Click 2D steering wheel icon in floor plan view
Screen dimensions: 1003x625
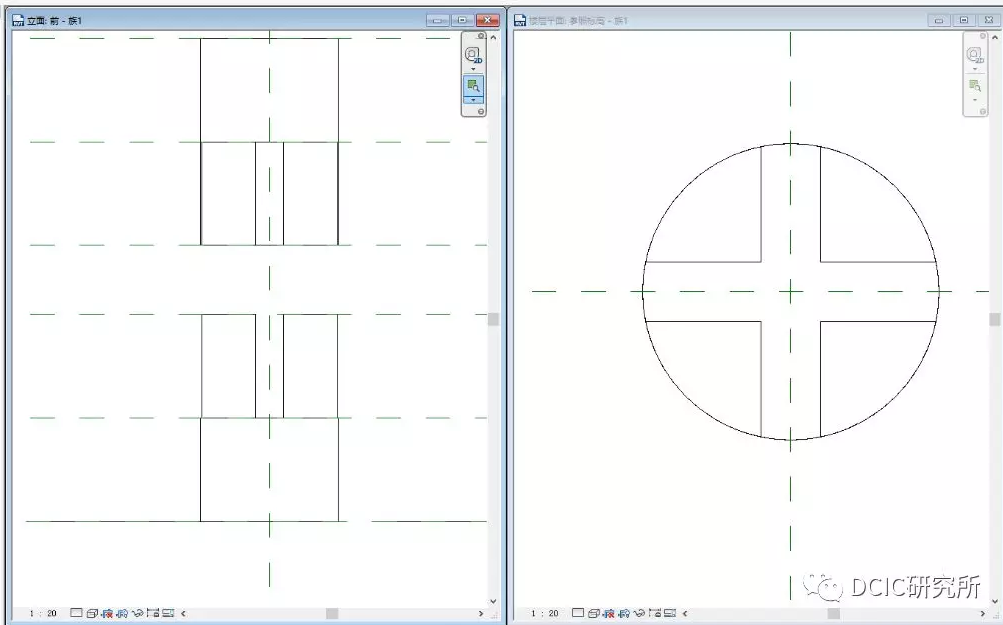[x=974, y=54]
